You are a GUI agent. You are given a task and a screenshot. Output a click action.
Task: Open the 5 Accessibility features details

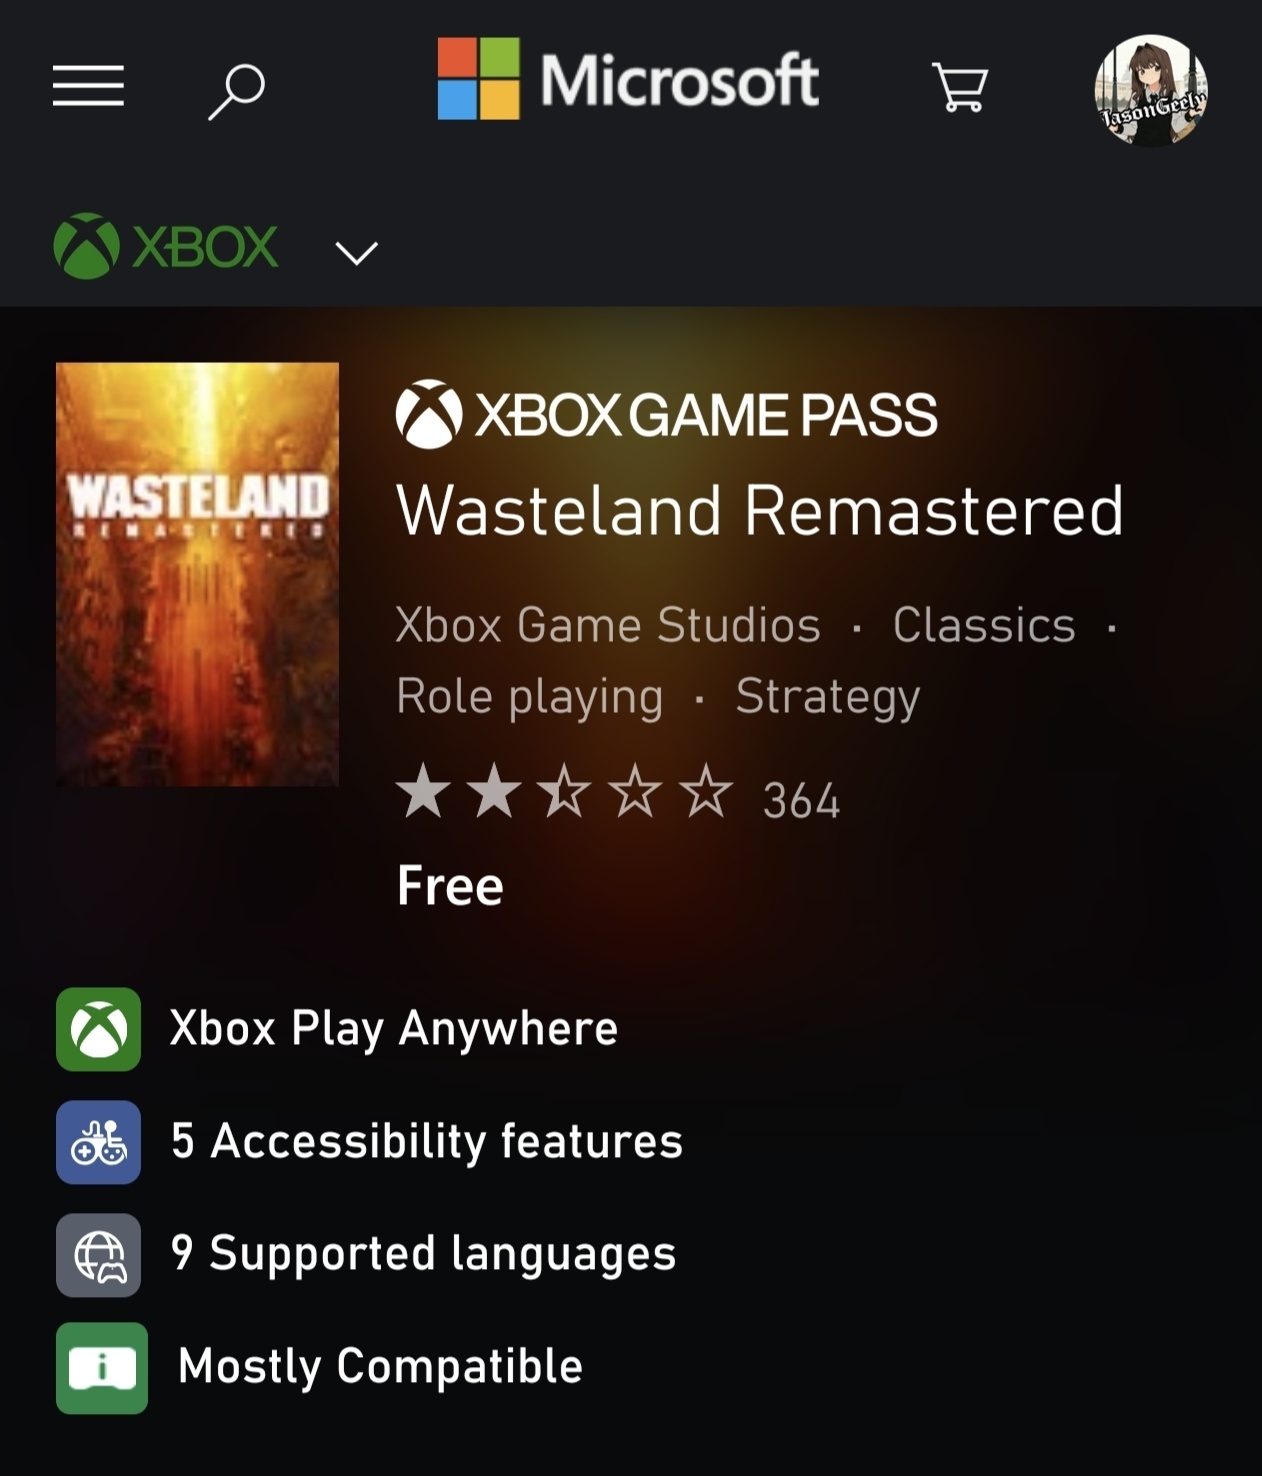[426, 1141]
